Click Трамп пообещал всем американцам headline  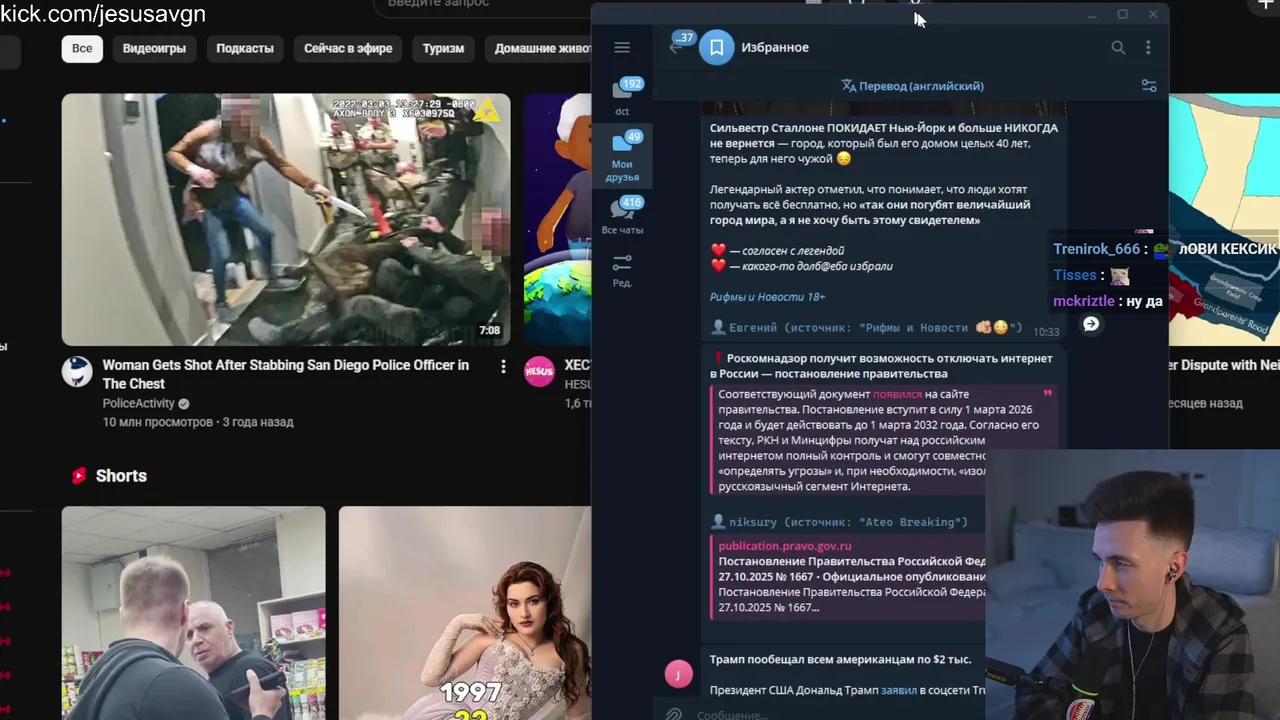[840, 659]
